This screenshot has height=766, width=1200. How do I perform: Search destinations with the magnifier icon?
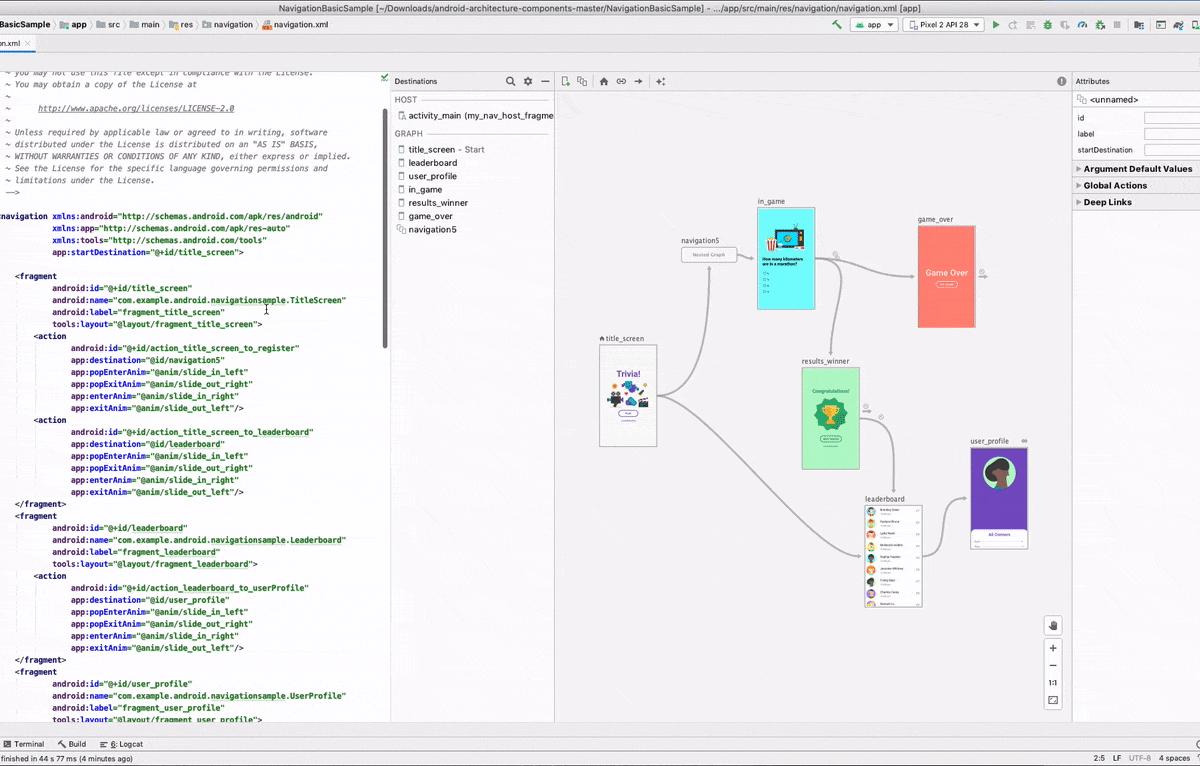click(510, 82)
